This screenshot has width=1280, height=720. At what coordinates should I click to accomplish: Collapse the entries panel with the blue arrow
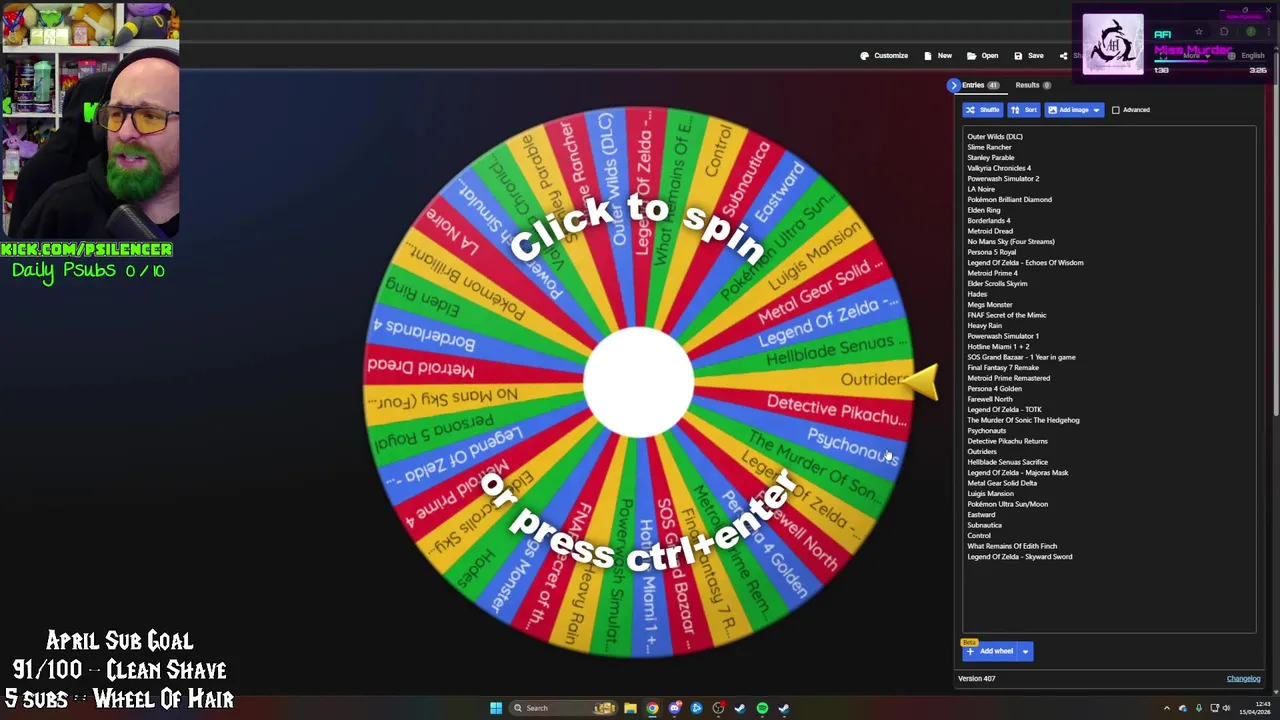tap(953, 85)
